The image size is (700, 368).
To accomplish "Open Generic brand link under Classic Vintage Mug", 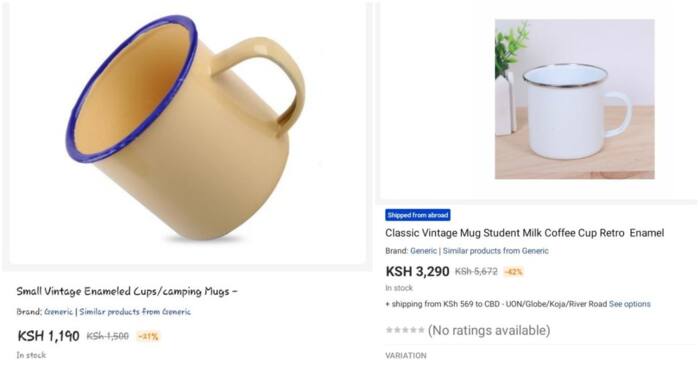I will 423,251.
